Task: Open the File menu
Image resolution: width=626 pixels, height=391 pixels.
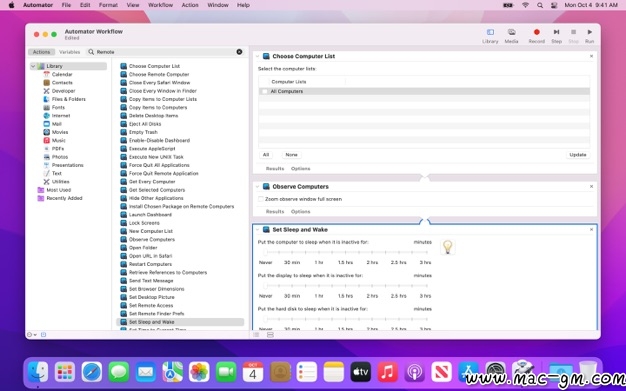Action: (66, 5)
